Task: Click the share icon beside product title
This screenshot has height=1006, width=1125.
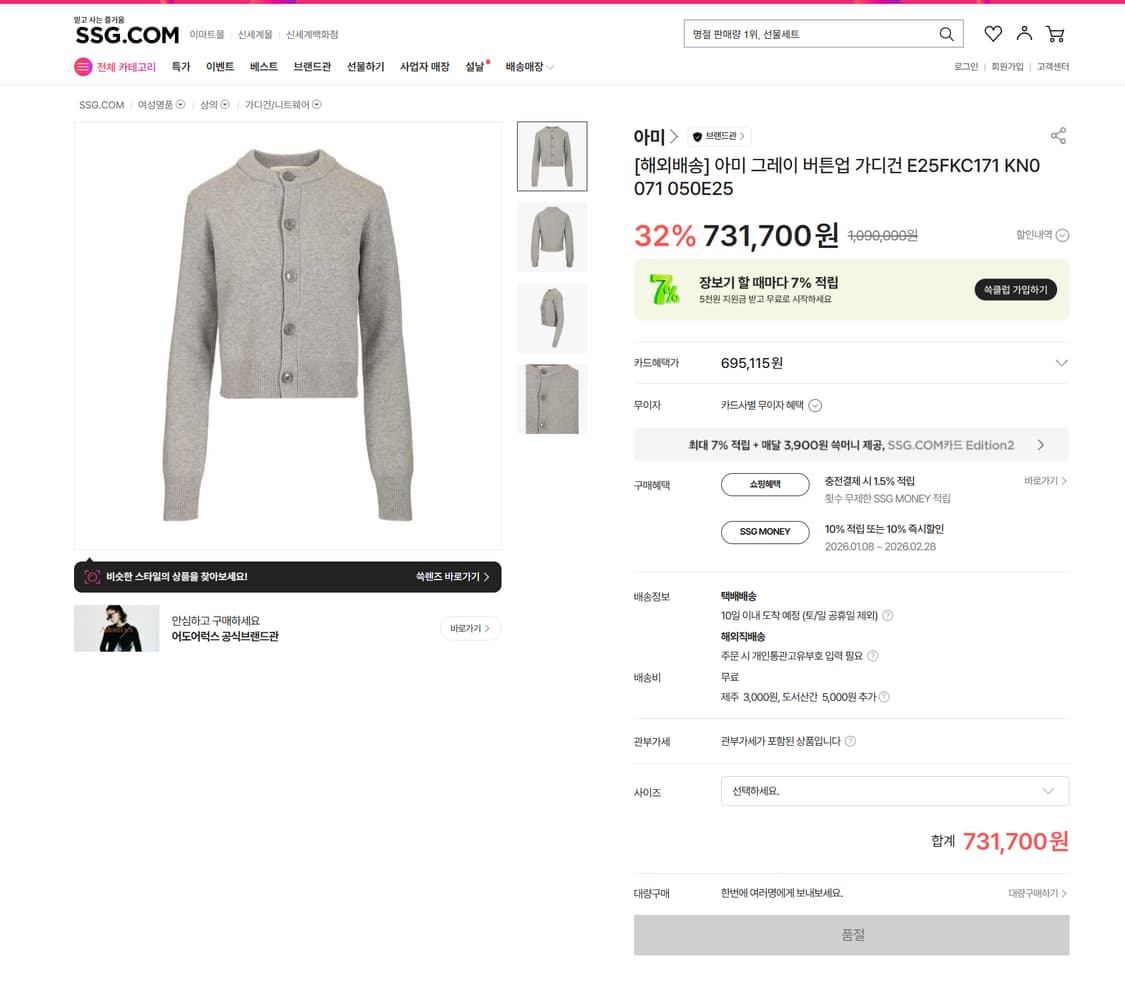Action: (1058, 136)
